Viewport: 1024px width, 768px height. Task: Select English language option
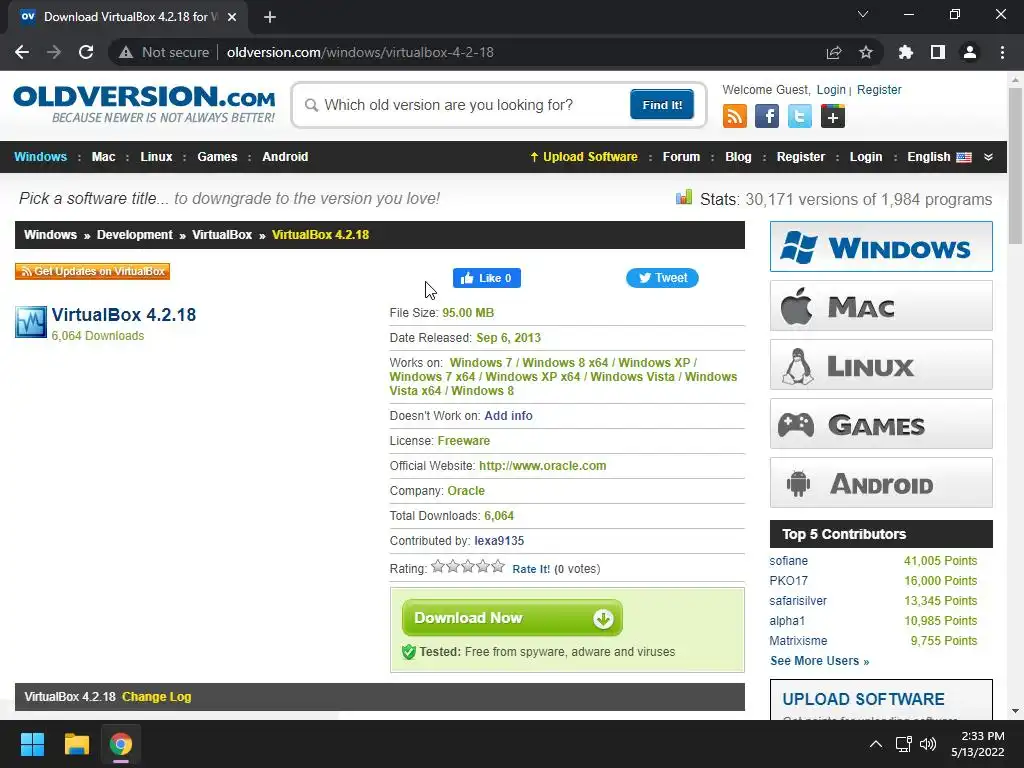pos(939,157)
